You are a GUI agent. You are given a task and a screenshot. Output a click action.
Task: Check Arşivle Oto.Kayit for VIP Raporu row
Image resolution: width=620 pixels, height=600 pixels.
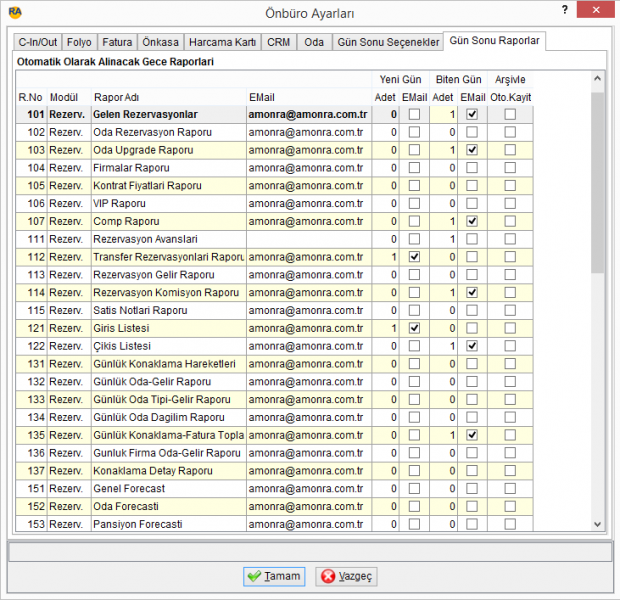point(510,203)
